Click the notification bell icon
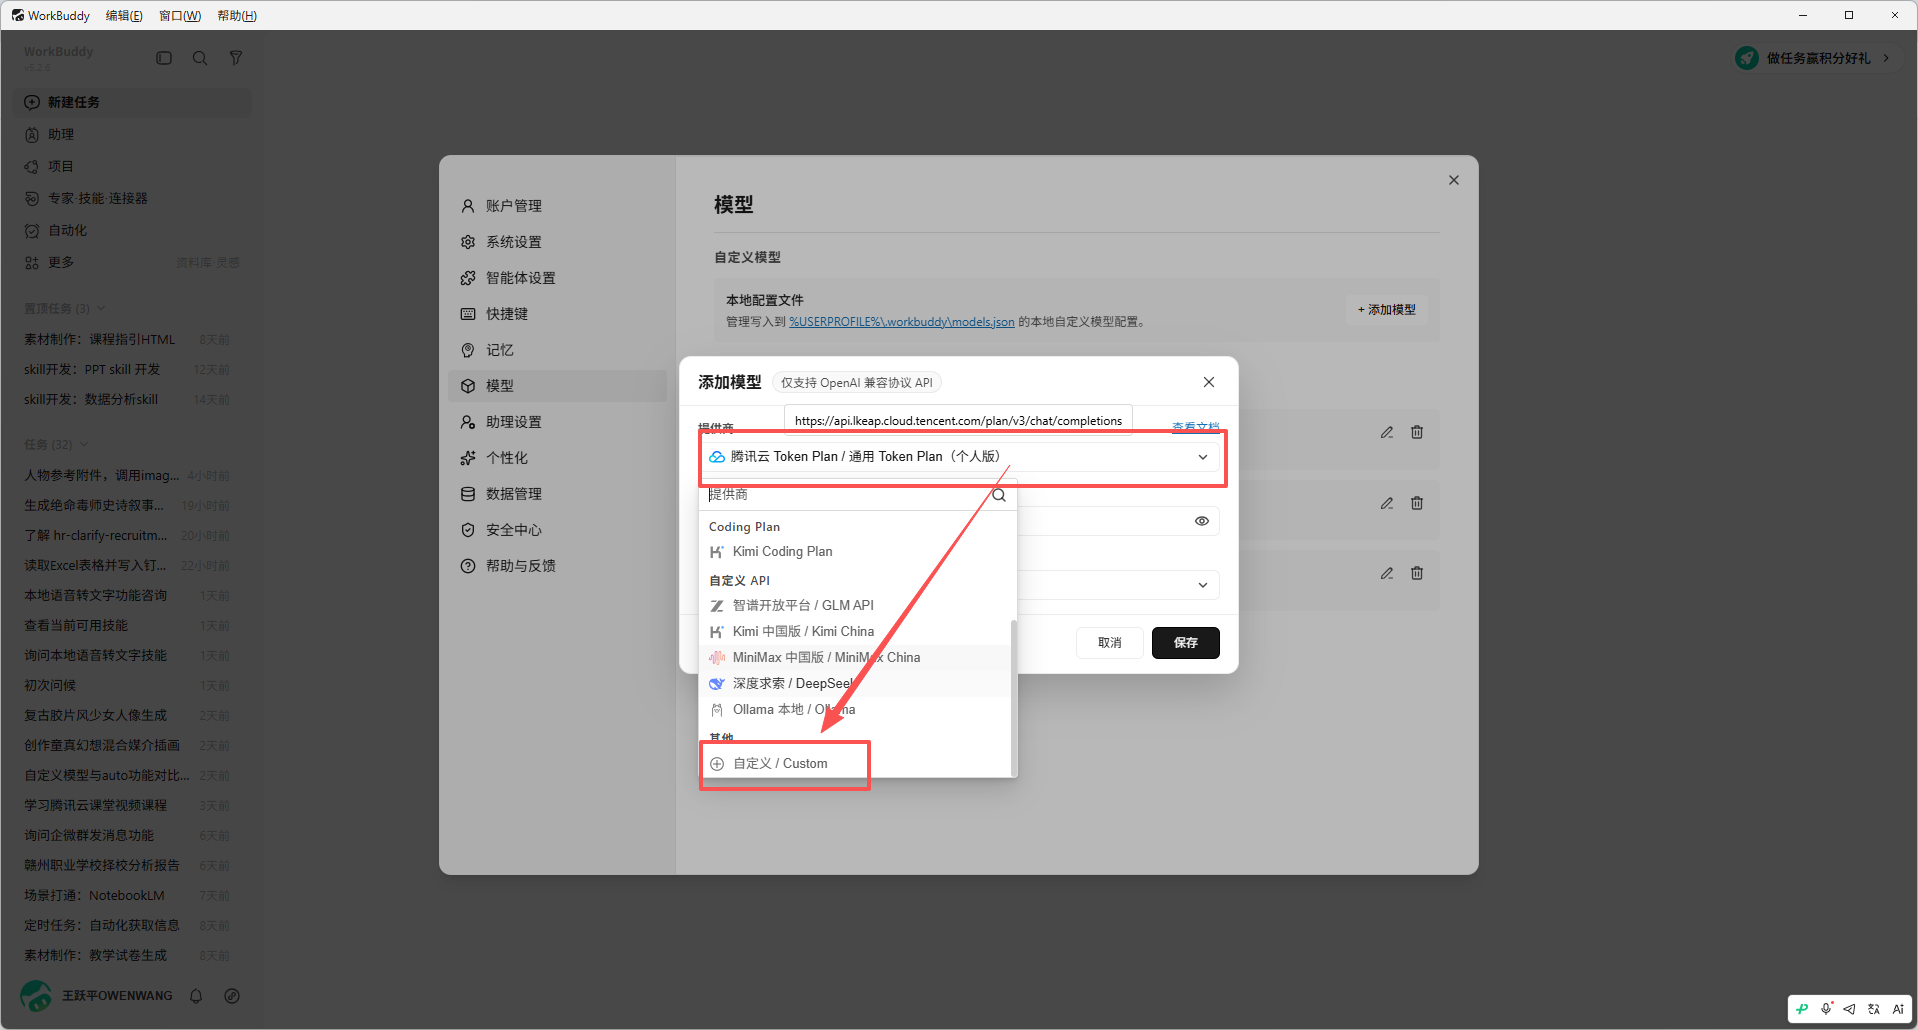Image resolution: width=1918 pixels, height=1030 pixels. pos(196,996)
